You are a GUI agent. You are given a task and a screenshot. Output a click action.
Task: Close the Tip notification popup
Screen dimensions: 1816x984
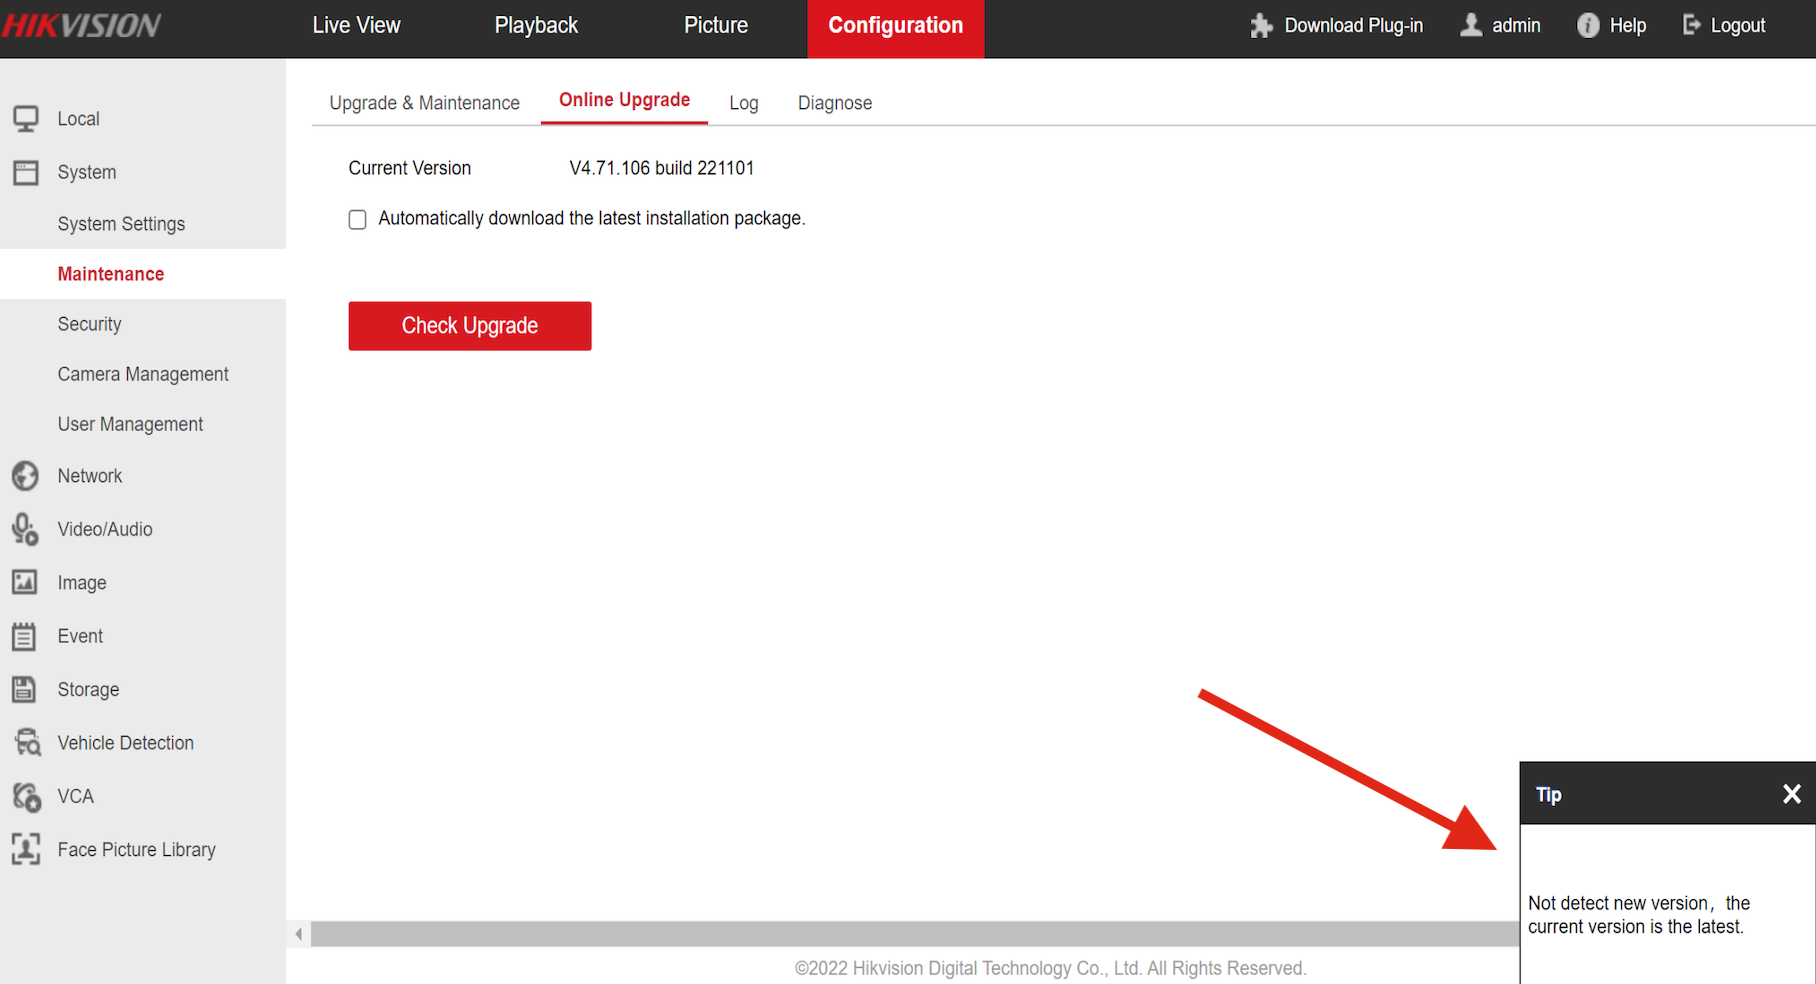(1791, 794)
